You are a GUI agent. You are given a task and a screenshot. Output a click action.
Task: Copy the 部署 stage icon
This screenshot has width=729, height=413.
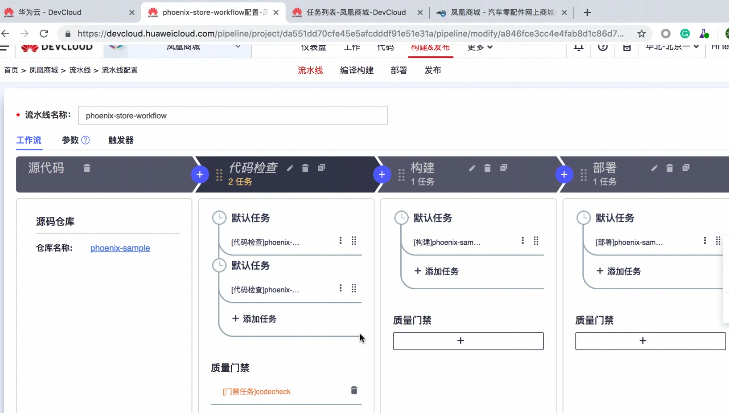(686, 167)
